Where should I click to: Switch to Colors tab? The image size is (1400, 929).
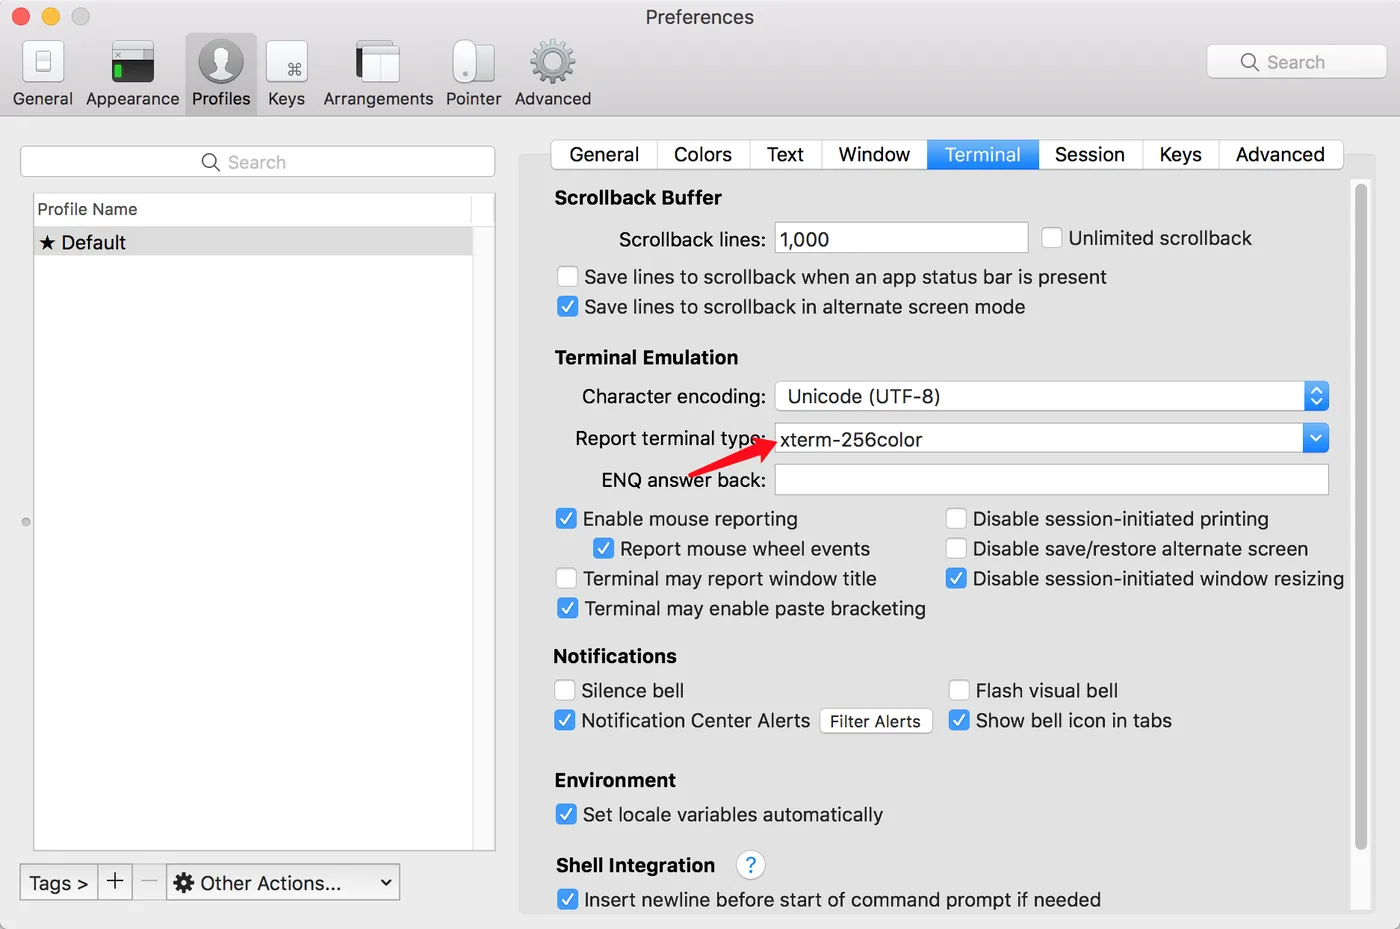(x=703, y=154)
